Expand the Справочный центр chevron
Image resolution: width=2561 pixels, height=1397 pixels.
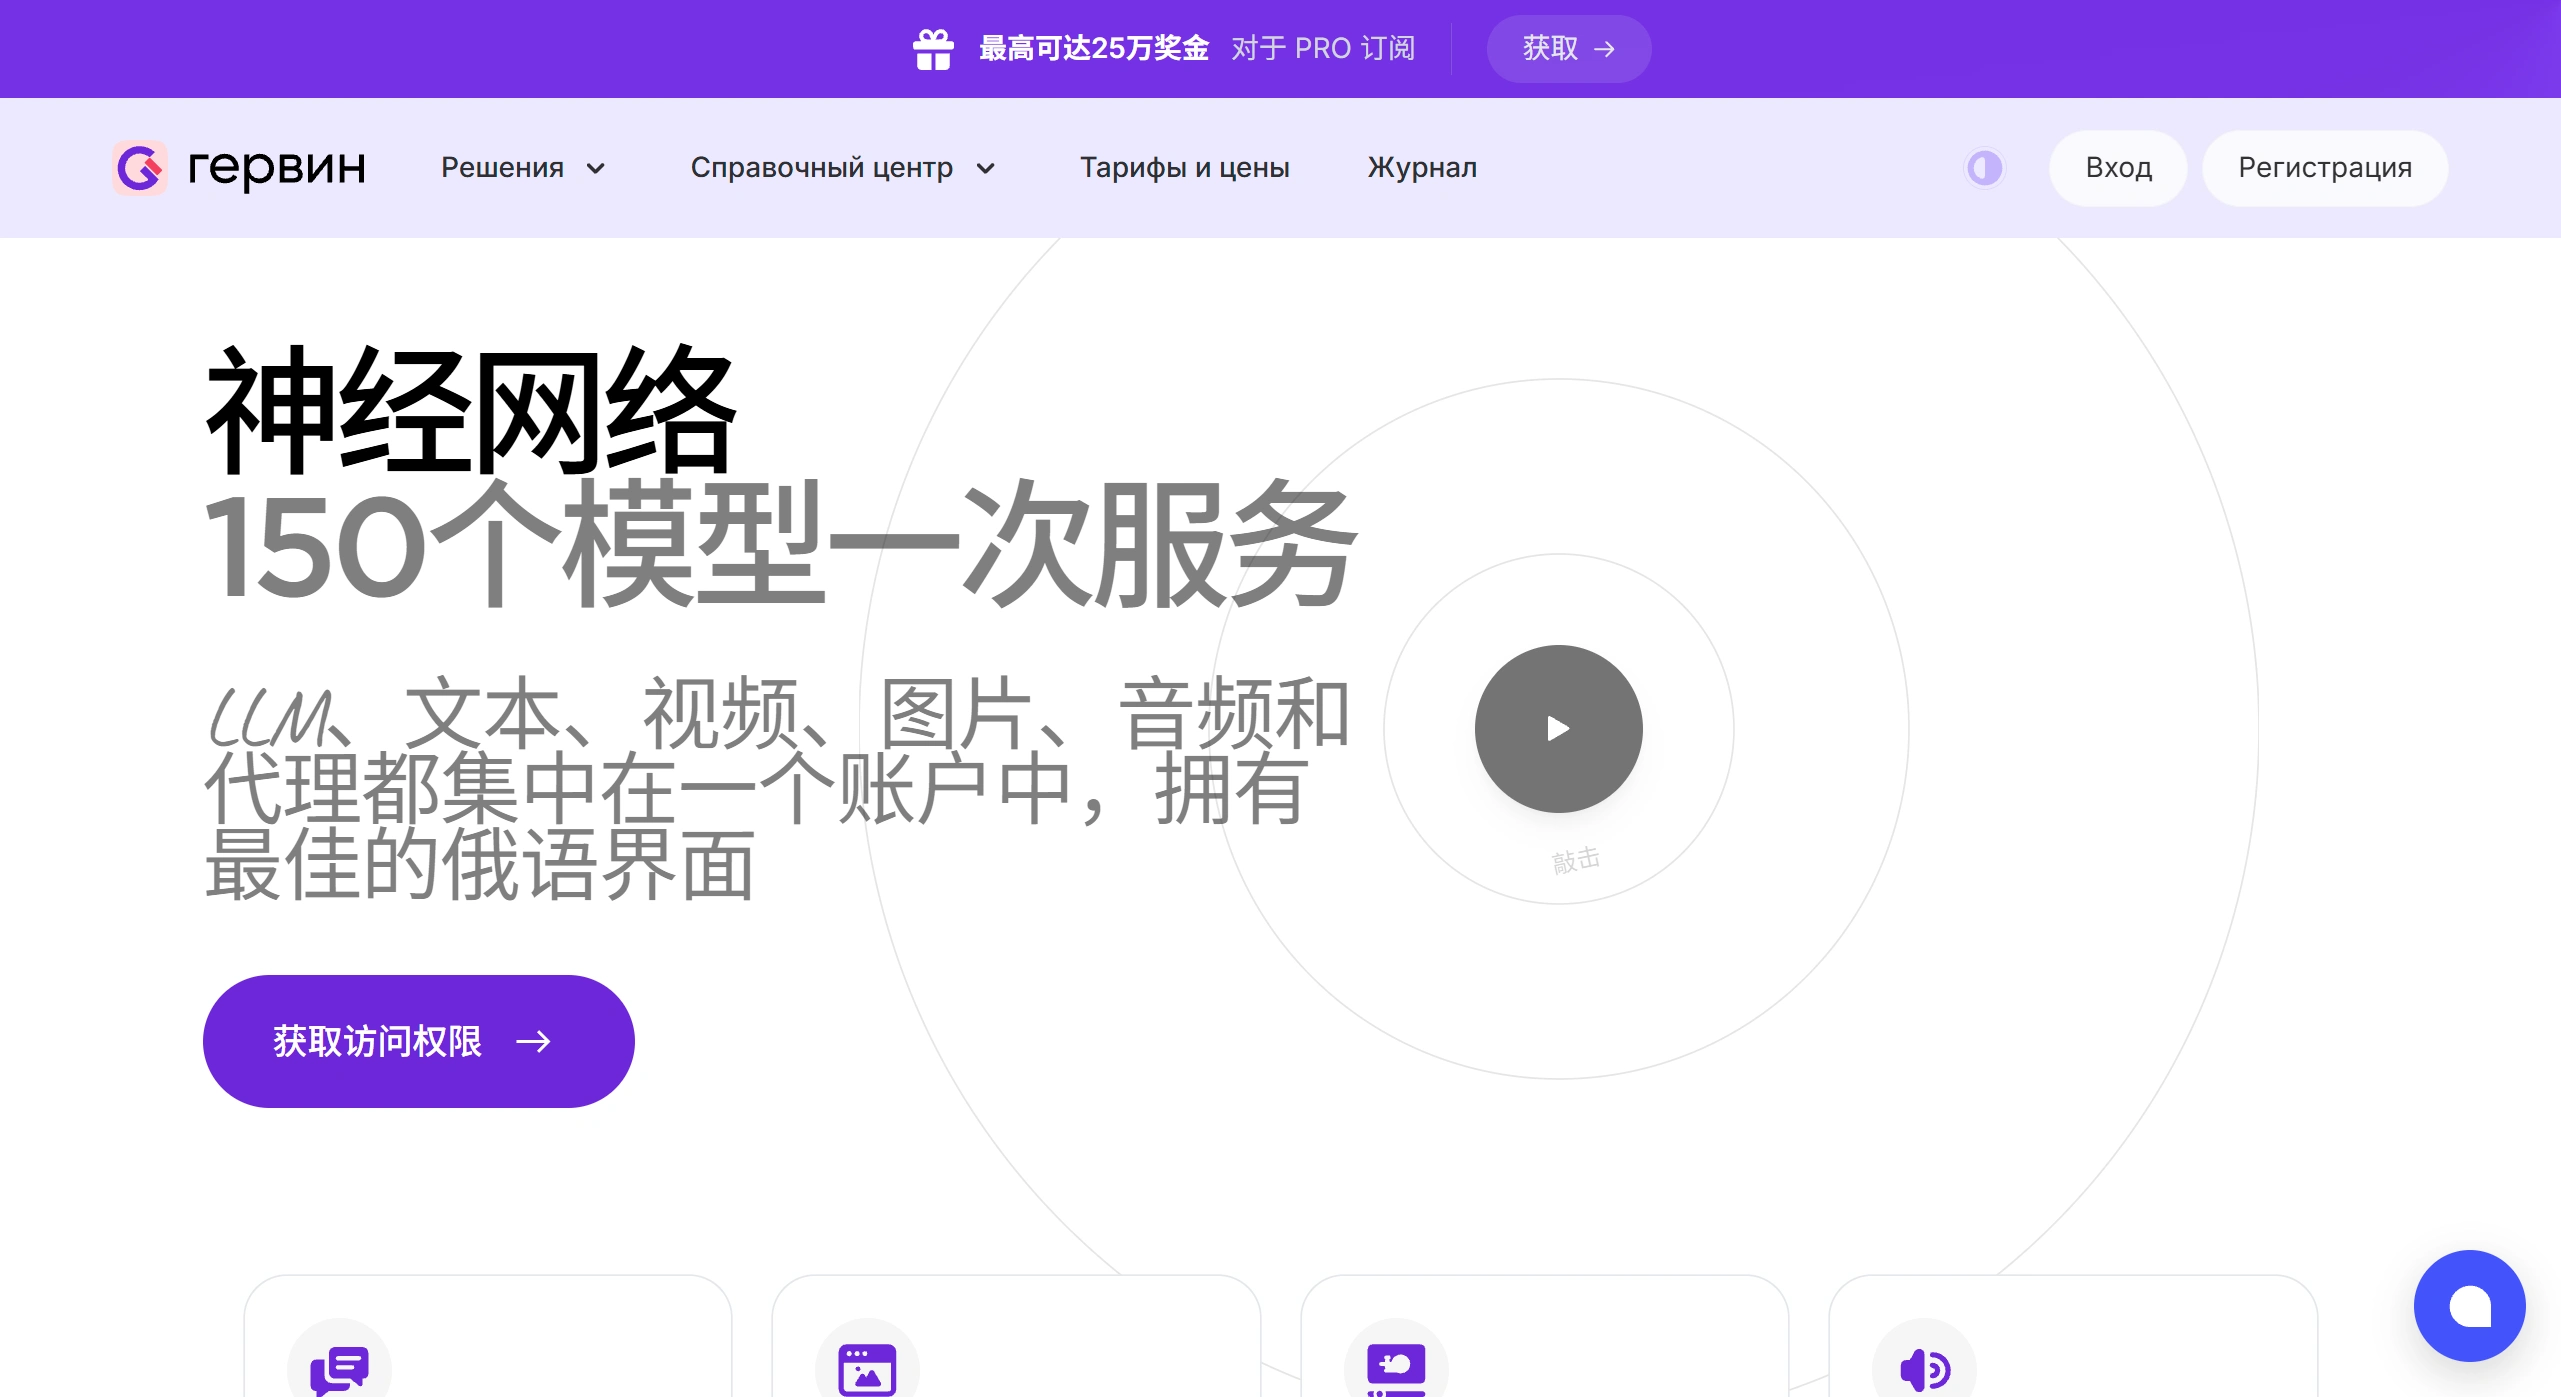click(986, 168)
